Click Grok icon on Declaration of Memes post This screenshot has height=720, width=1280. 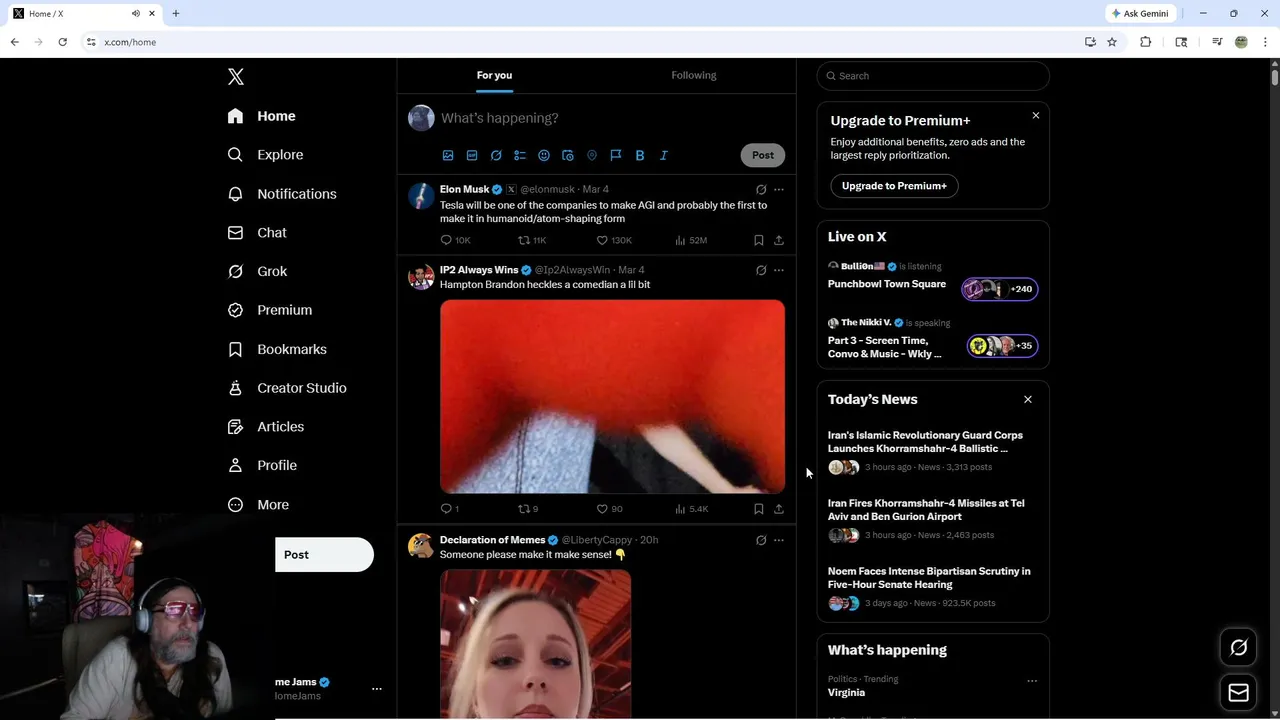(761, 540)
